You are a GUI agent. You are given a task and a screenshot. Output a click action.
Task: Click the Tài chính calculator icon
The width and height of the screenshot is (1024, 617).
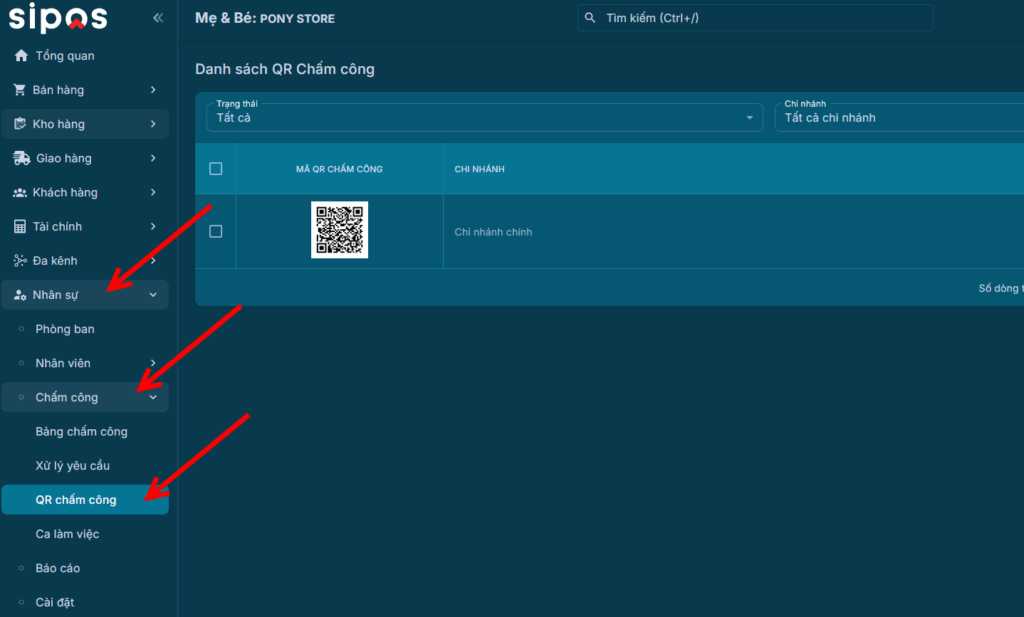point(20,227)
